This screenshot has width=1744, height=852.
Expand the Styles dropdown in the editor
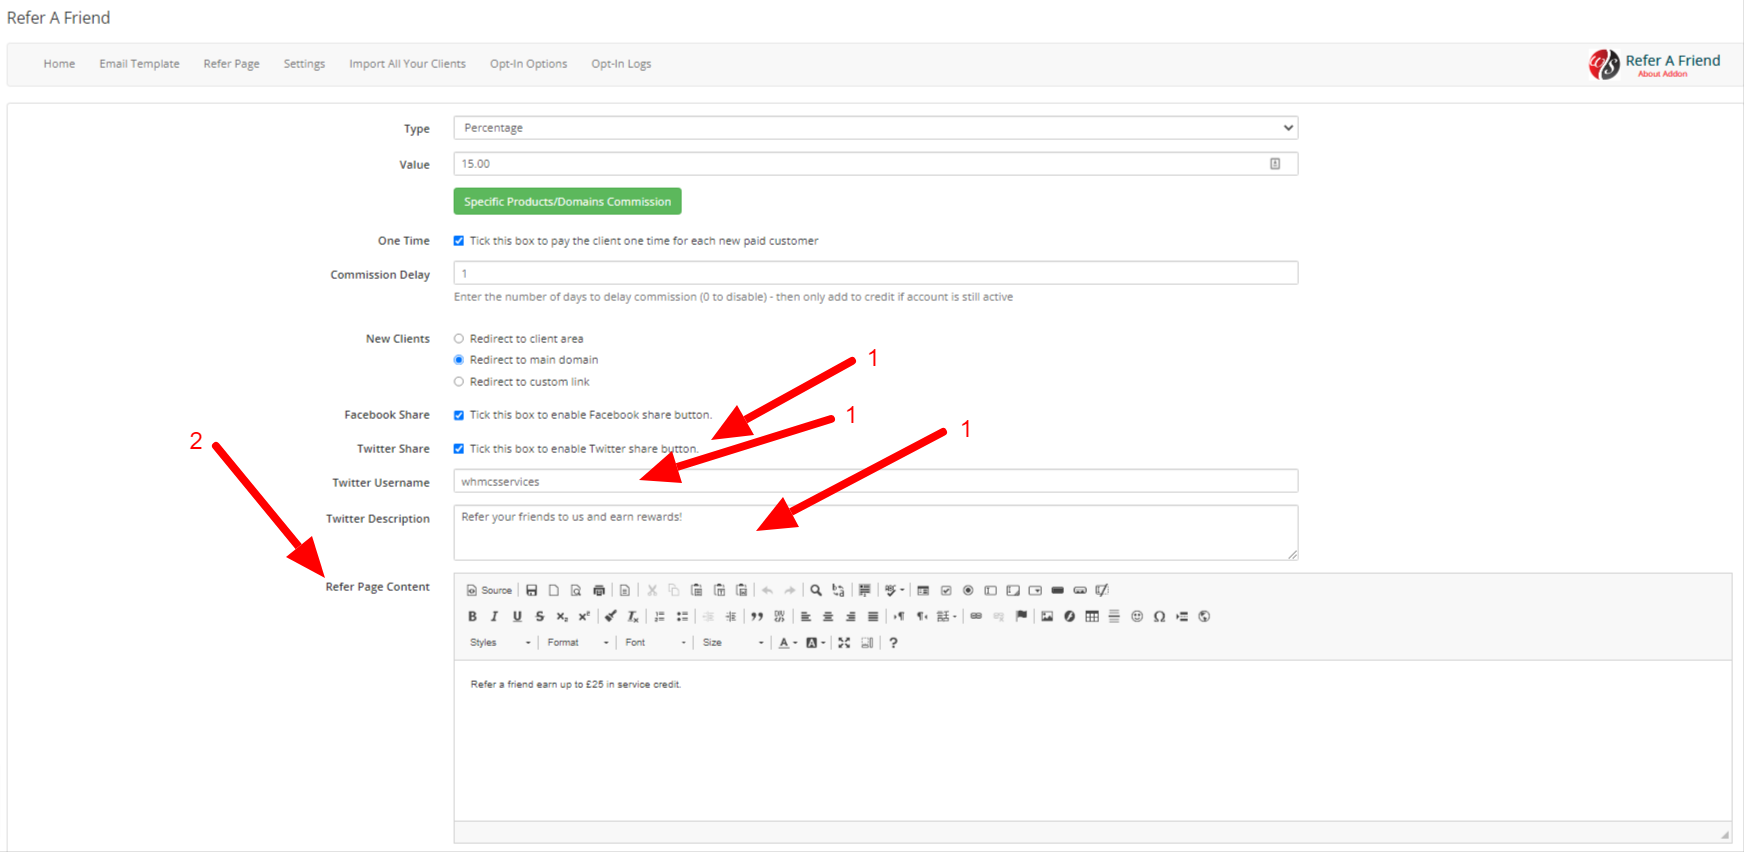pyautogui.click(x=499, y=643)
